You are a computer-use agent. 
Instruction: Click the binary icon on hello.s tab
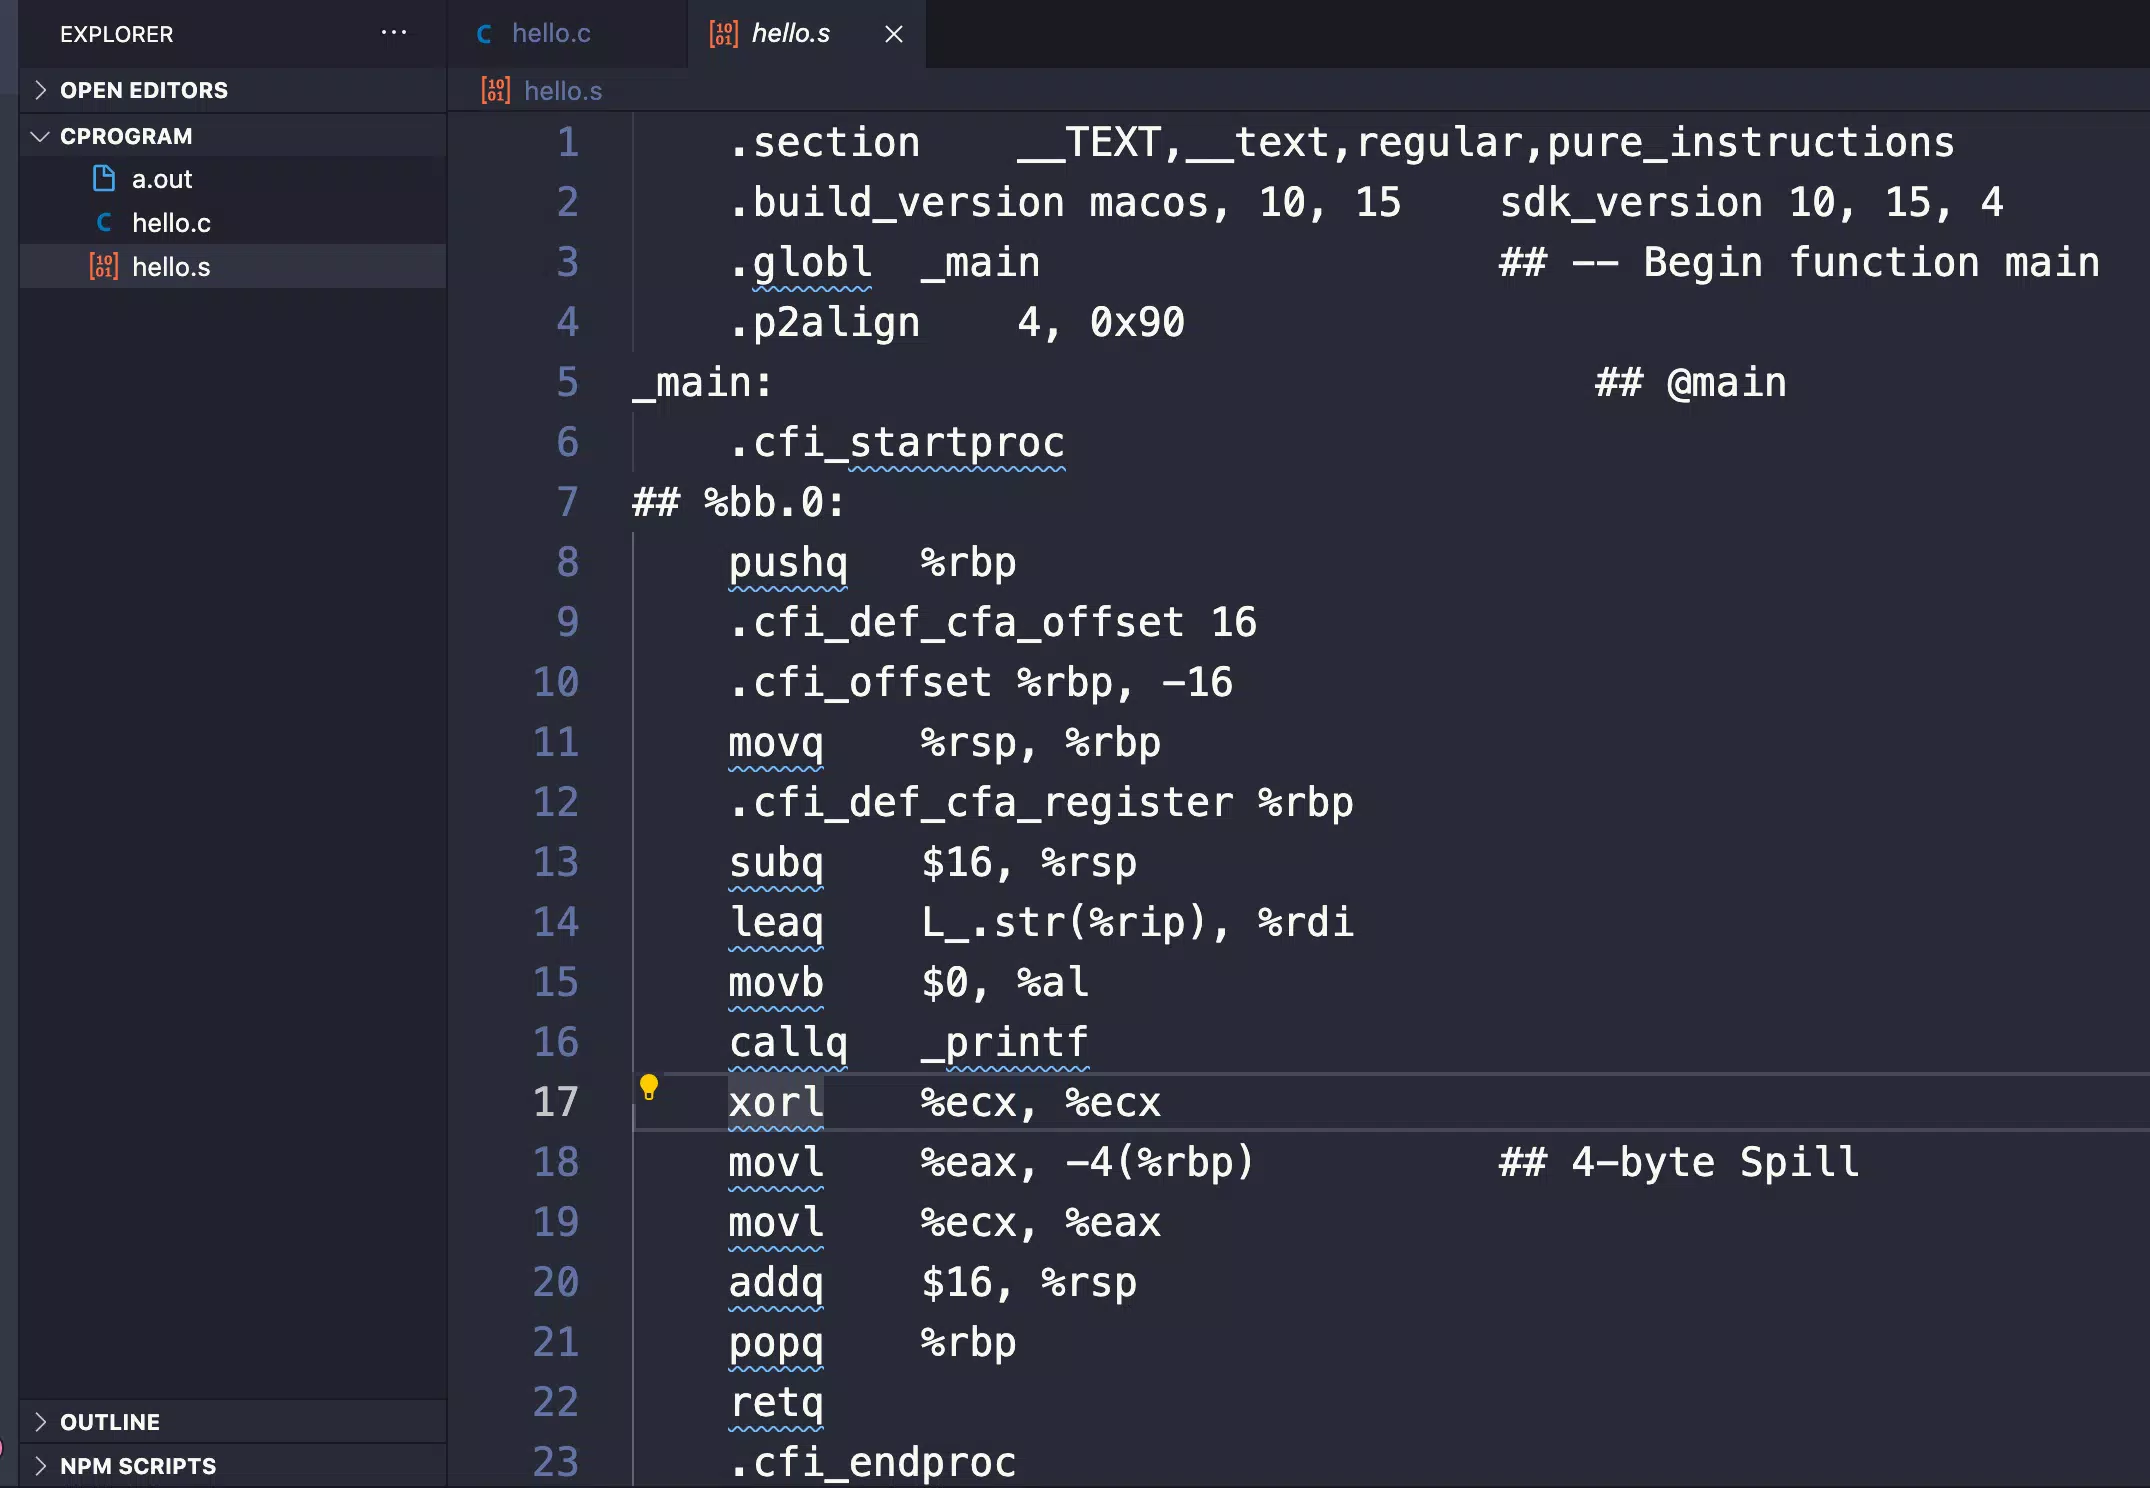point(724,34)
